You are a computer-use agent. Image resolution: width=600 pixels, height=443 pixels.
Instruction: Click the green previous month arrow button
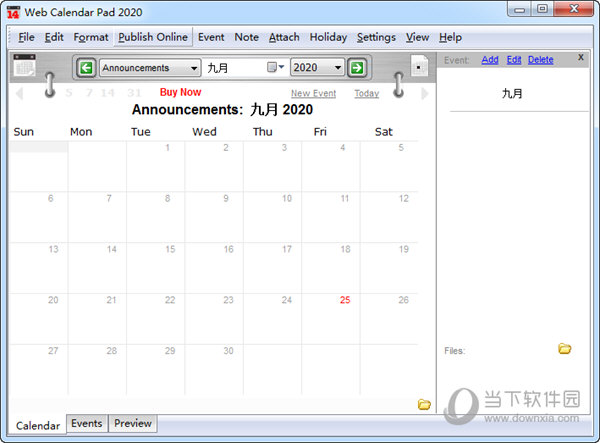tap(86, 68)
